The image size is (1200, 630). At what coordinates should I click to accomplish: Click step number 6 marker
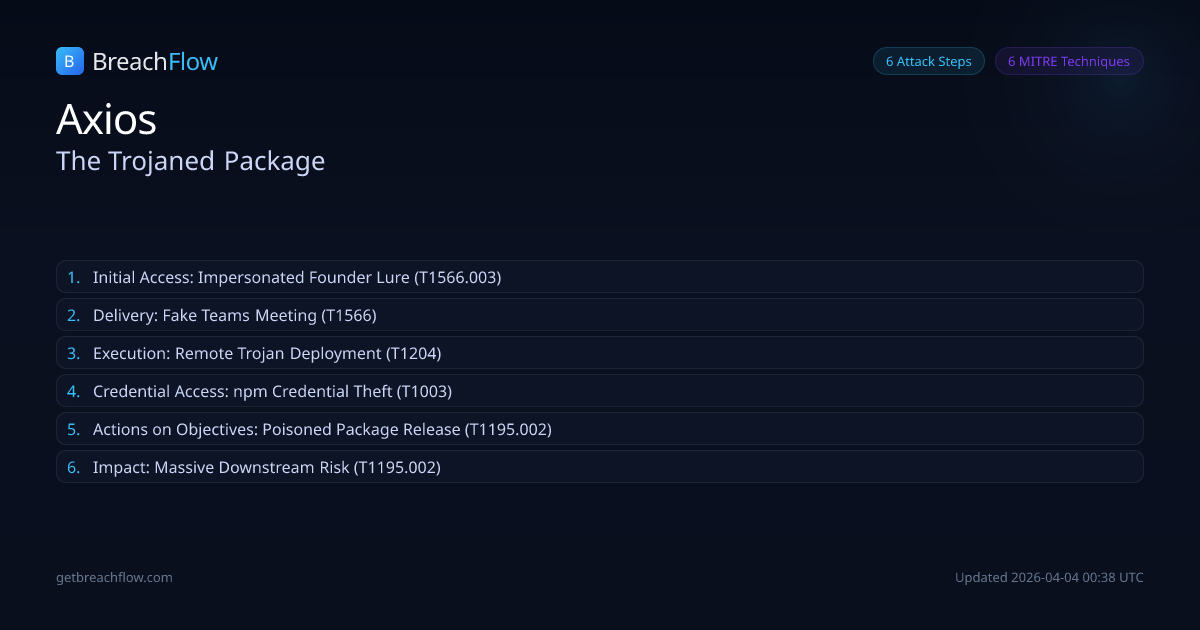click(x=73, y=467)
